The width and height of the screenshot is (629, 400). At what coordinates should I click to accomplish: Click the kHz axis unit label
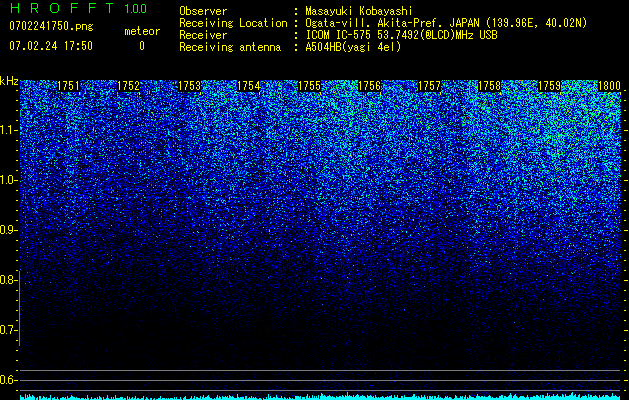(x=9, y=81)
